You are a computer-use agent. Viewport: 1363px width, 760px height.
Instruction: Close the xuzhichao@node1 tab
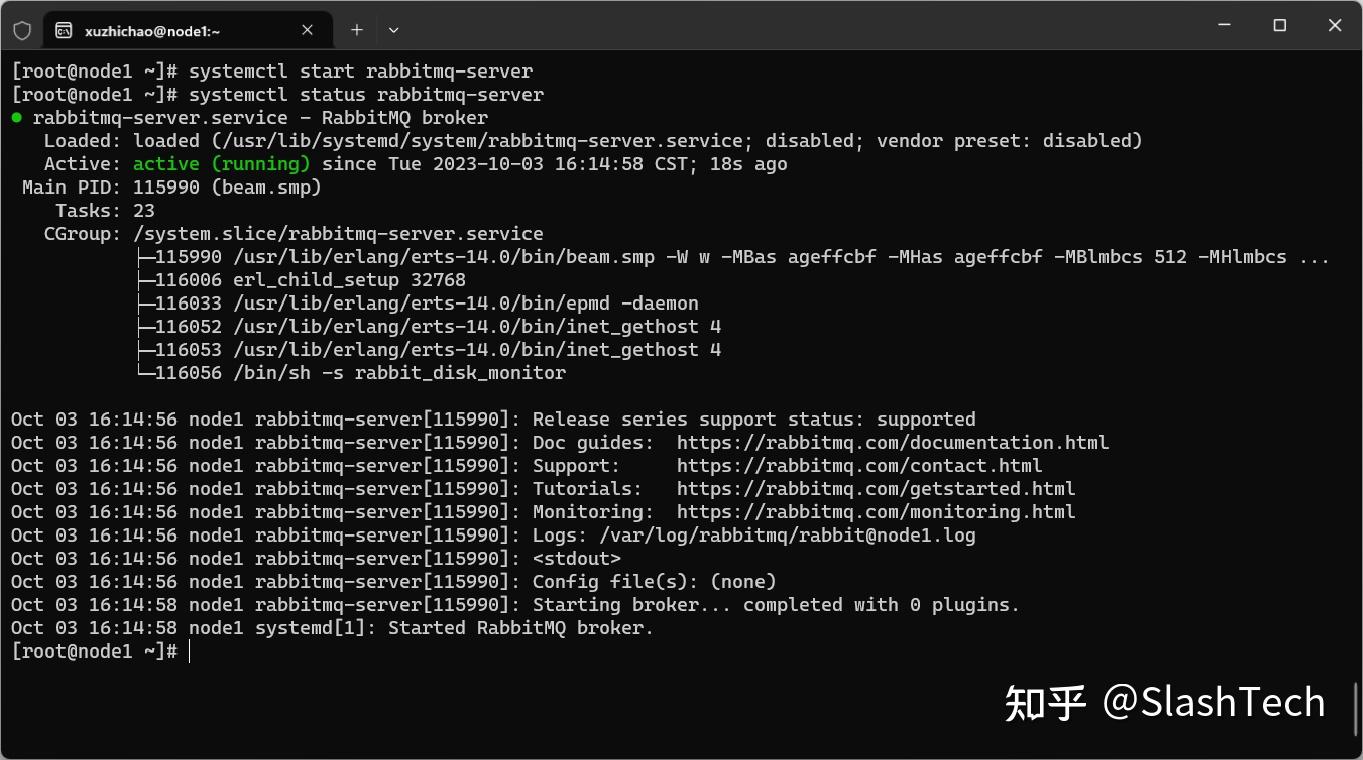[307, 29]
